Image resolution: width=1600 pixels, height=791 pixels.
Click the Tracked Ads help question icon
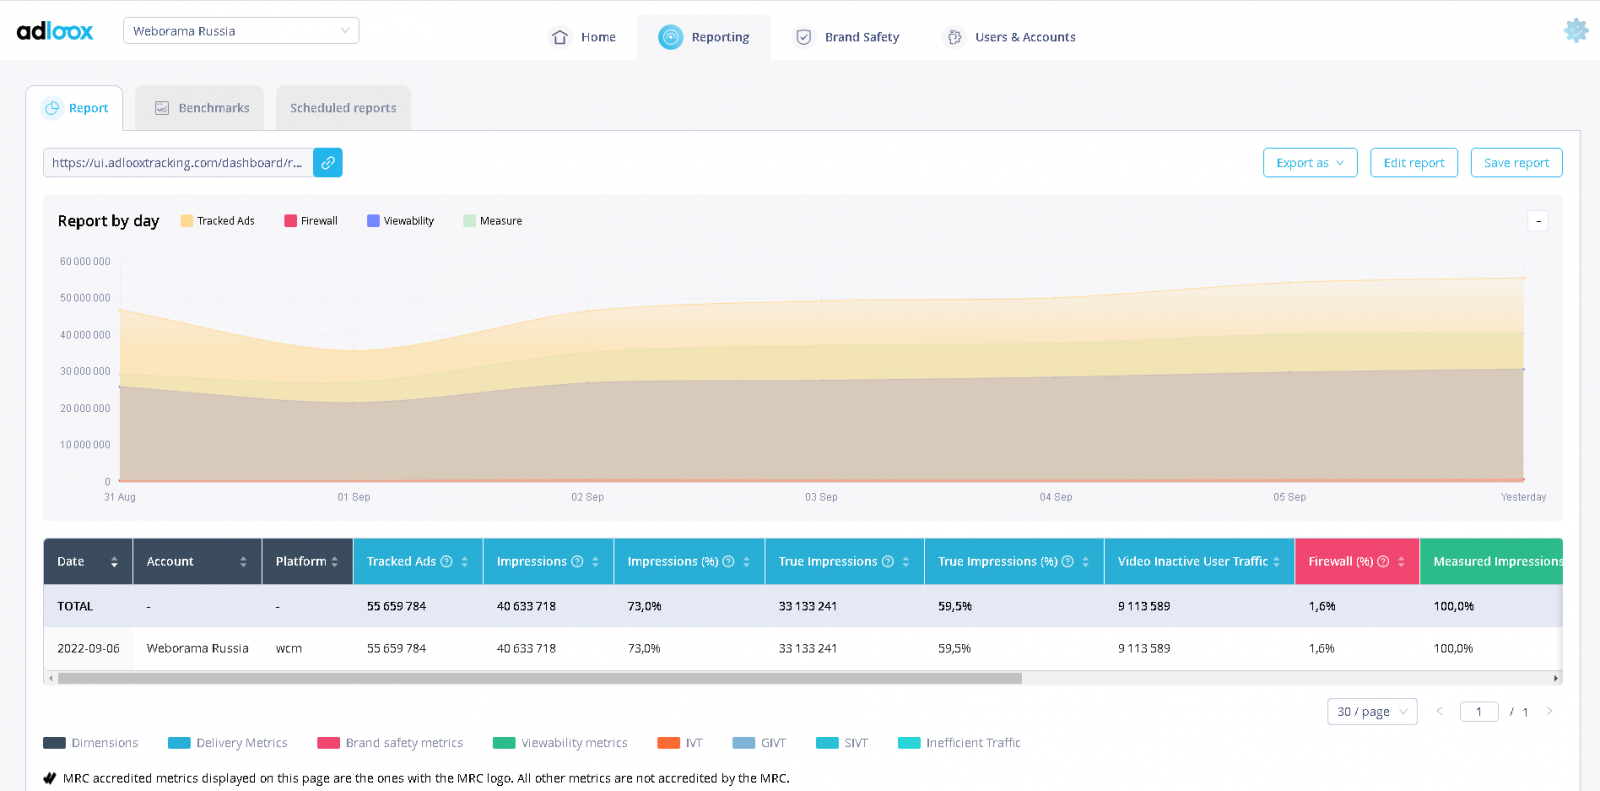(447, 562)
